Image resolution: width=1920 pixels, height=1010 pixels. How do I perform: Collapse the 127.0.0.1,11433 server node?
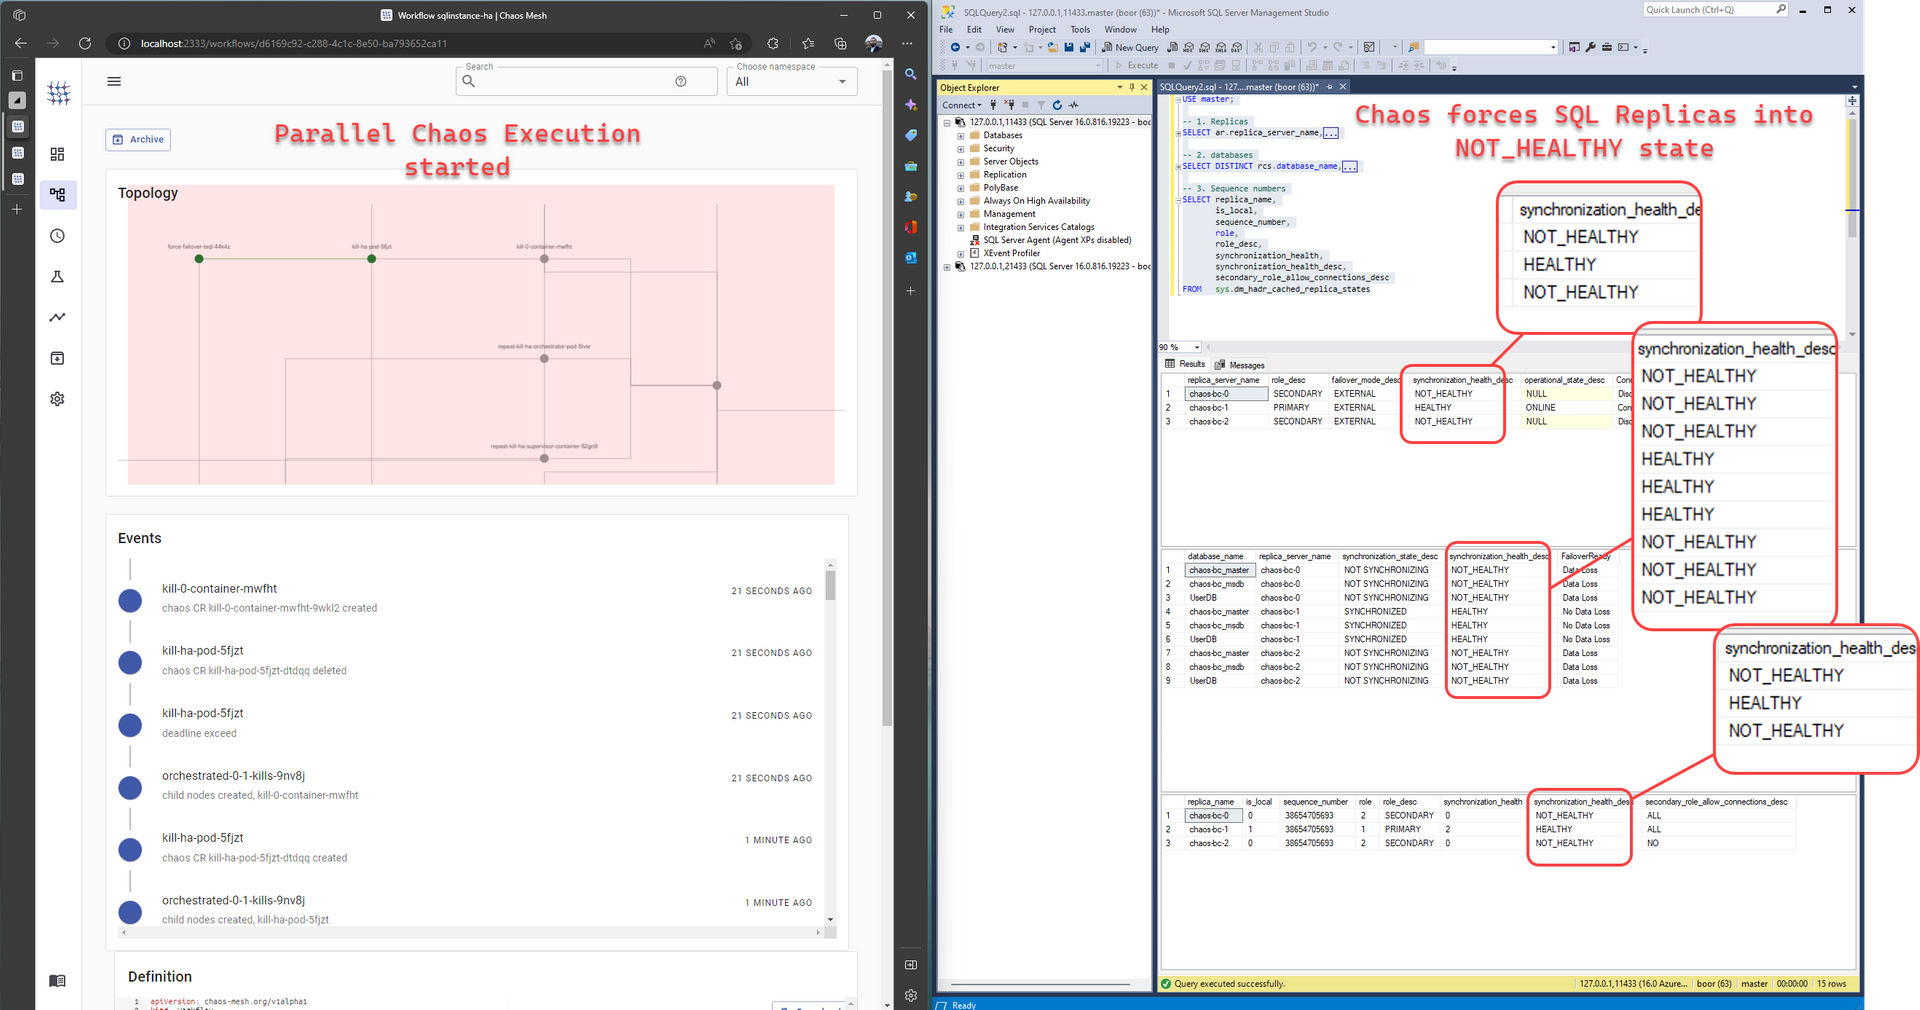tap(947, 123)
